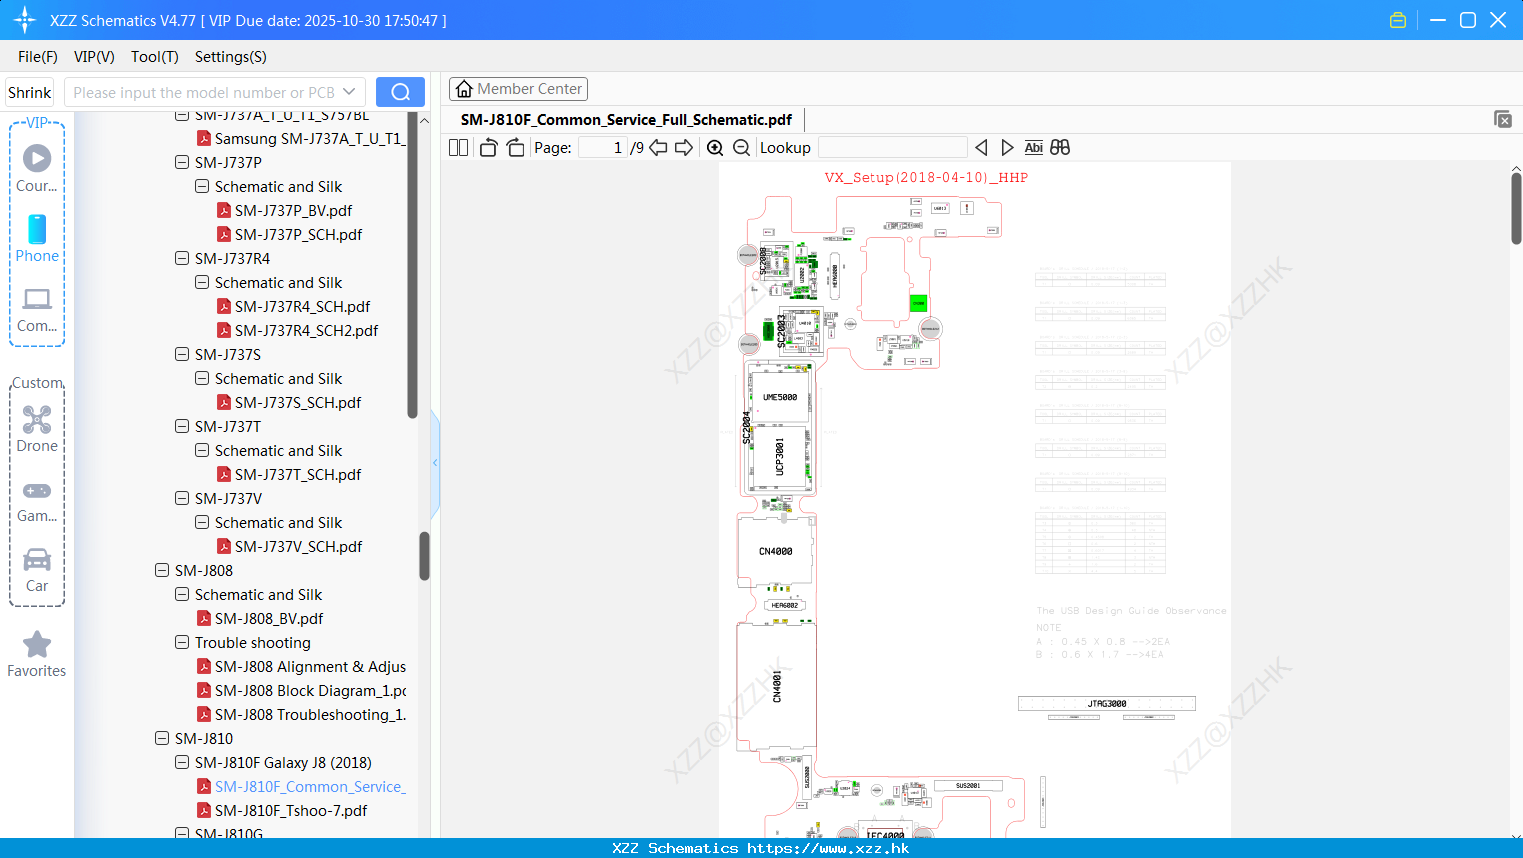Toggle two-page layout view icon
1523x858 pixels.
click(x=458, y=148)
